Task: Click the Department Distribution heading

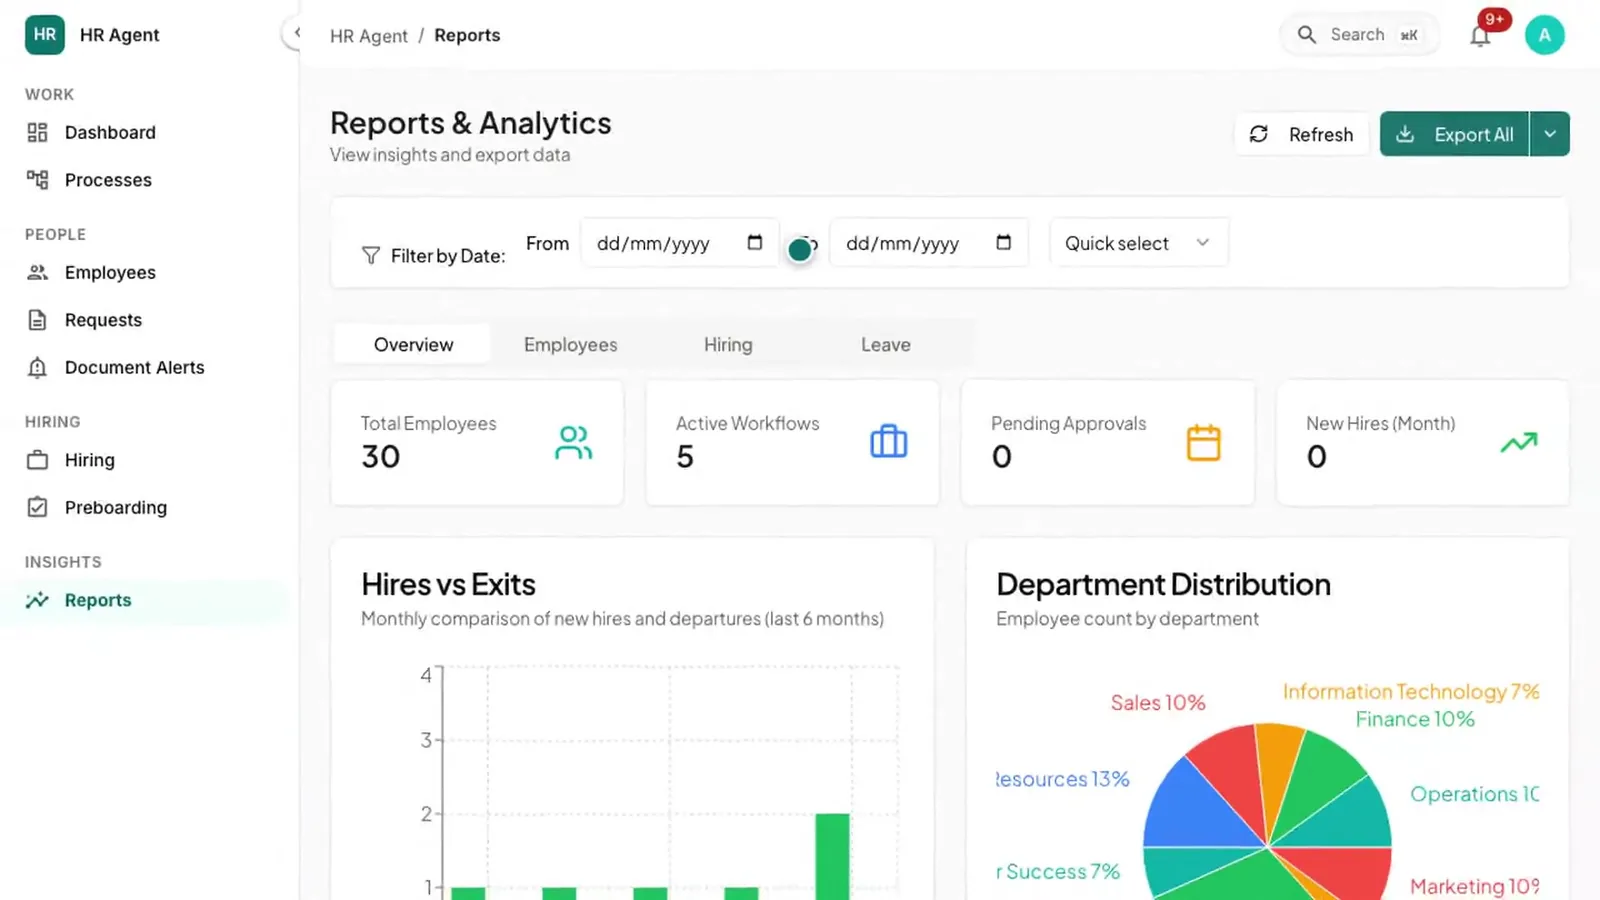Action: pos(1163,584)
